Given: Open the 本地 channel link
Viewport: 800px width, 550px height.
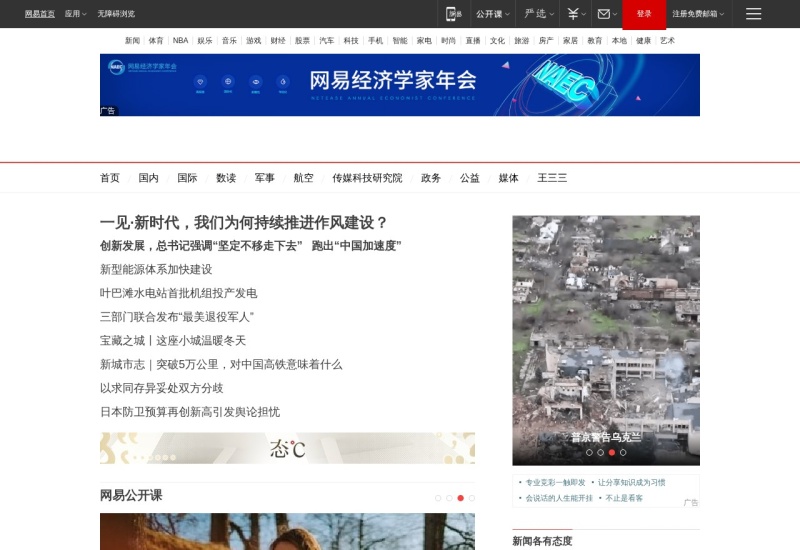Looking at the screenshot, I should click(619, 40).
